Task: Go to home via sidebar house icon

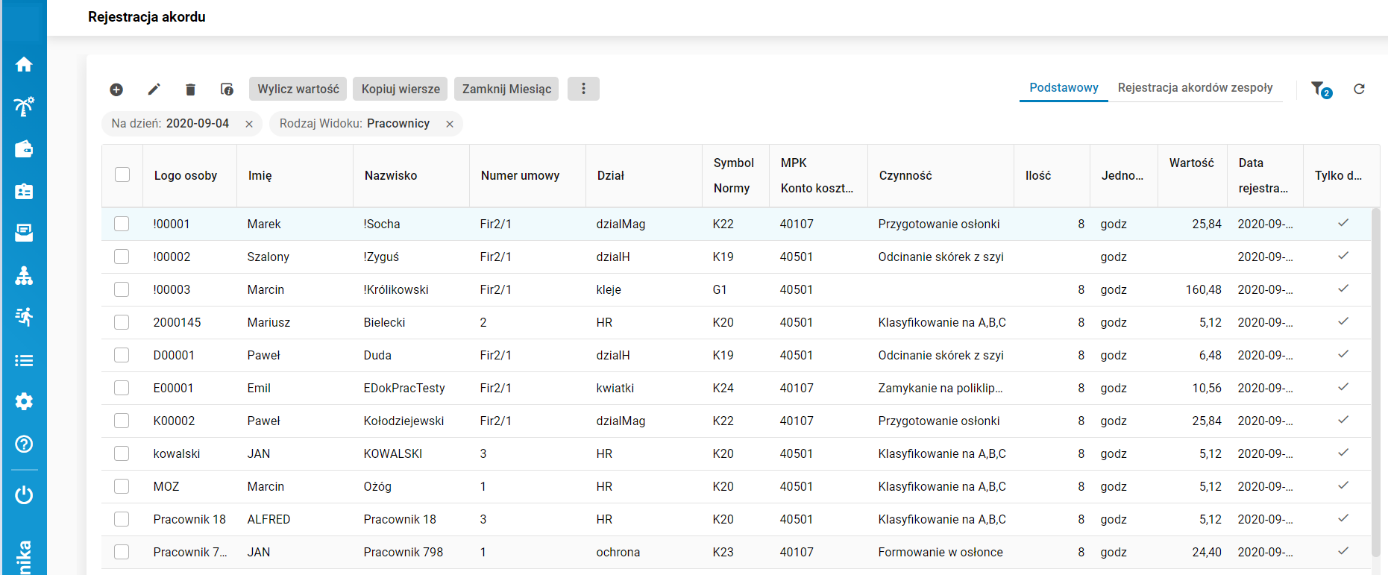Action: click(24, 65)
